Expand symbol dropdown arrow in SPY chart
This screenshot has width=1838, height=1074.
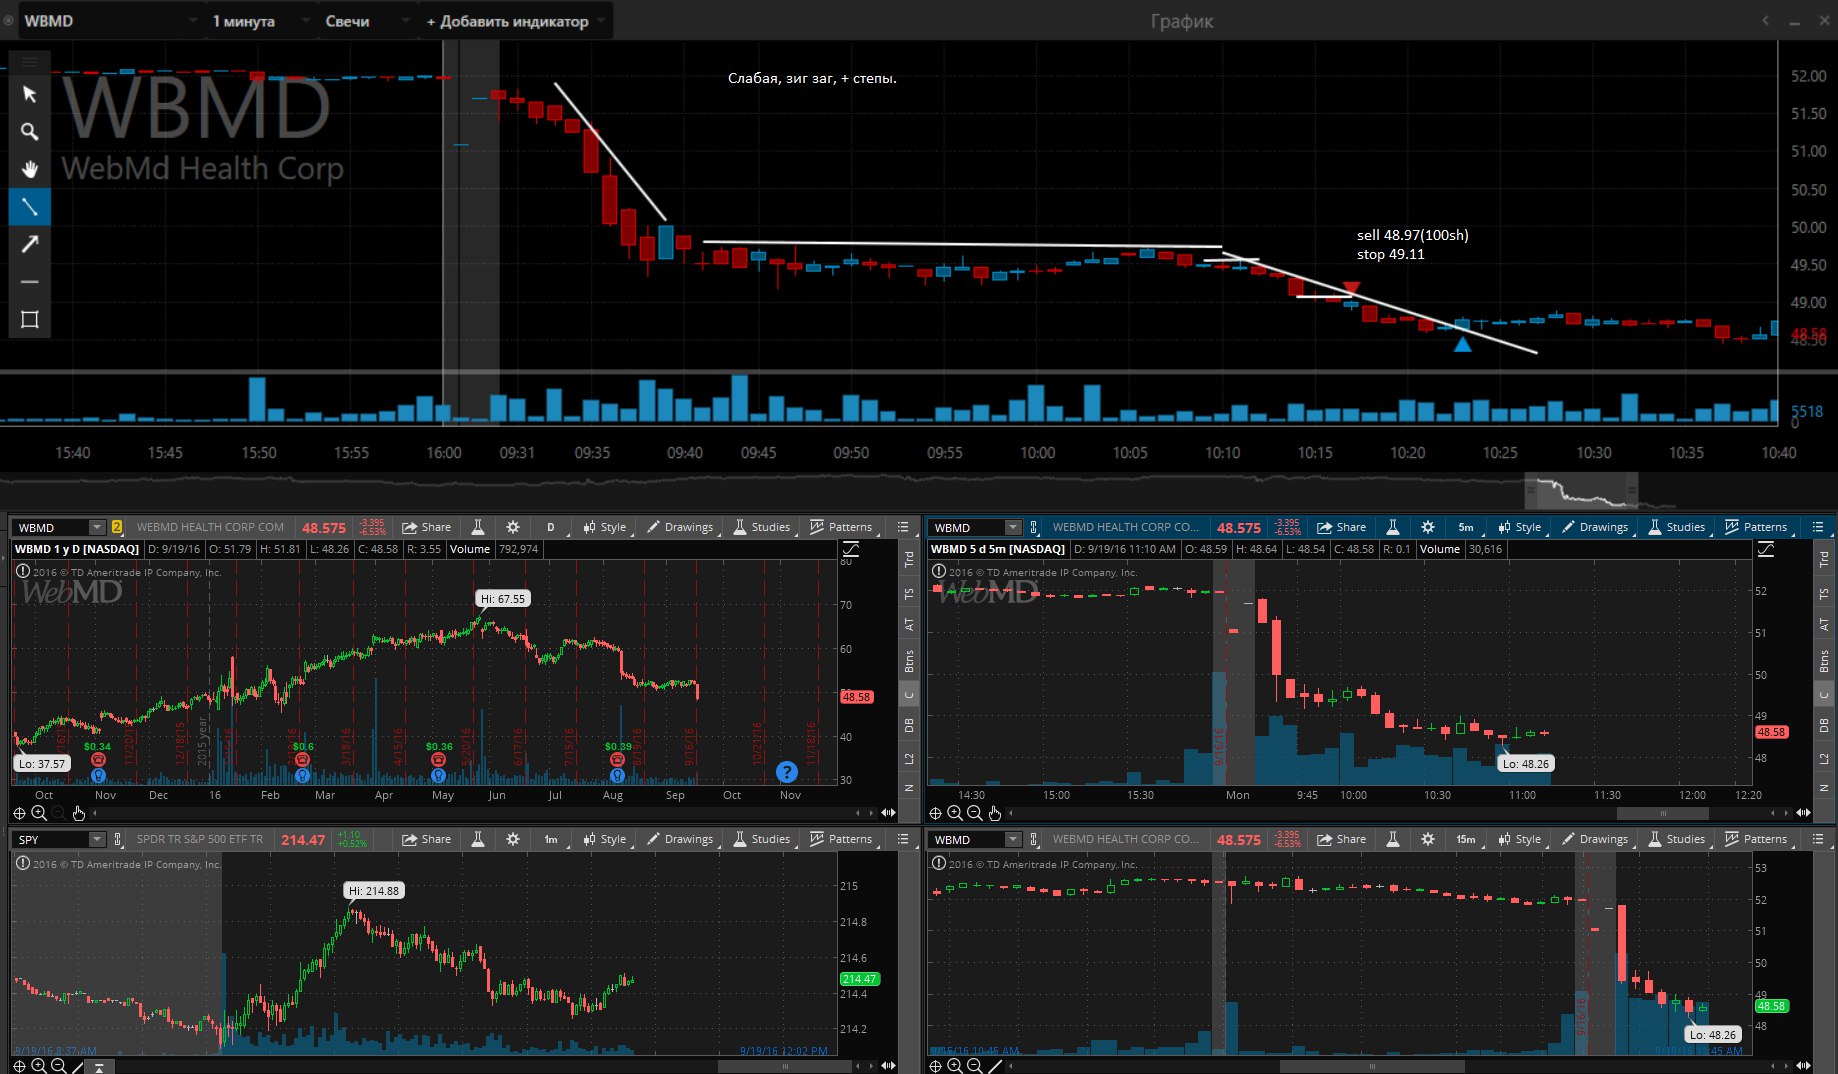[x=96, y=839]
